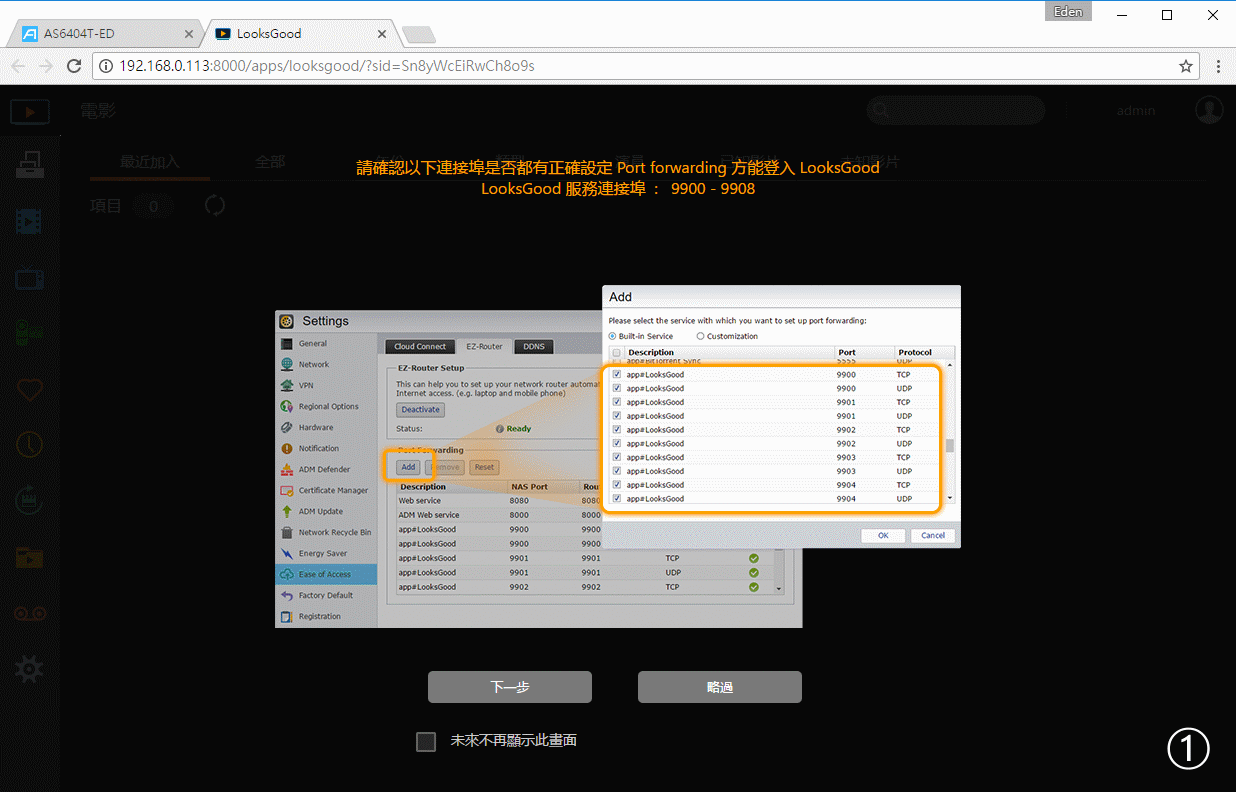Screen dimensions: 1236x792
Task: Open the home videos camcorder icon
Action: coord(30,333)
